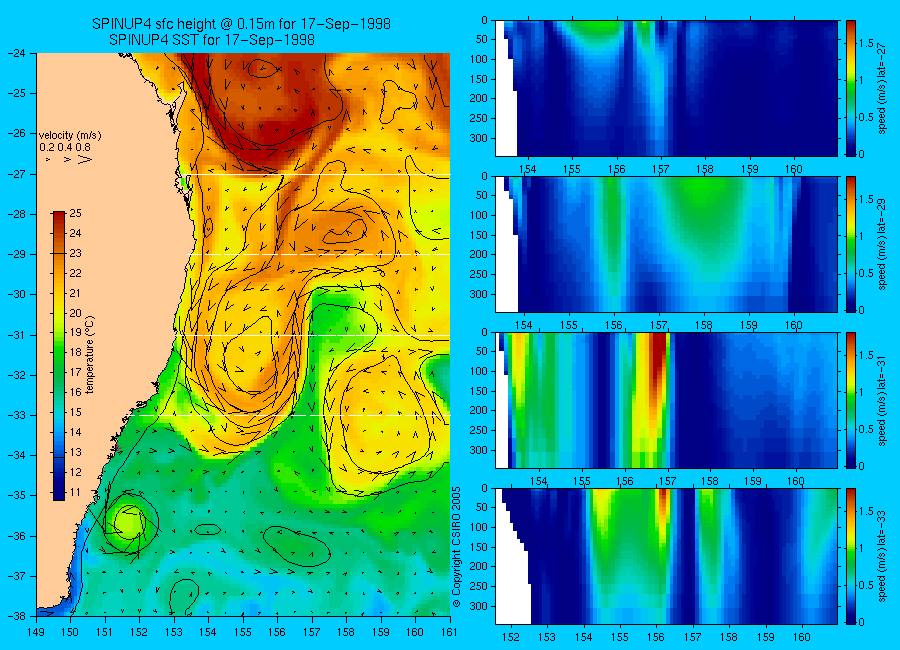The image size is (900, 650).
Task: Click the rotated "temperature (°C)" label
Action: [90, 355]
